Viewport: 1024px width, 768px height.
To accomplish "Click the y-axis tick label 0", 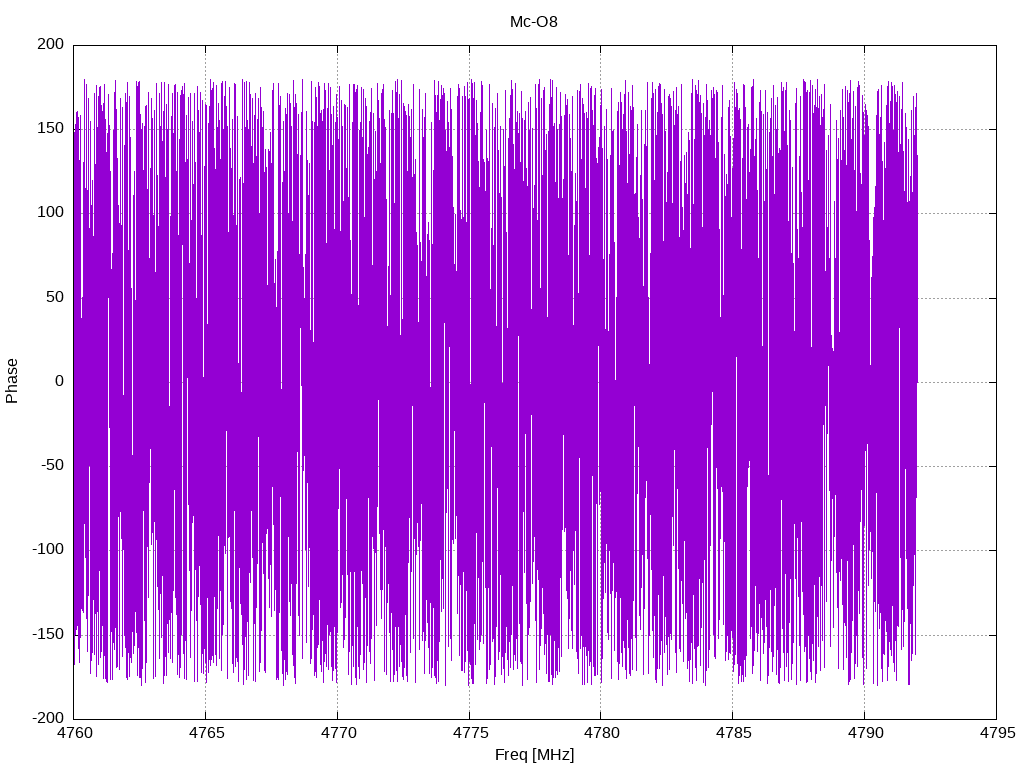I will tap(59, 381).
